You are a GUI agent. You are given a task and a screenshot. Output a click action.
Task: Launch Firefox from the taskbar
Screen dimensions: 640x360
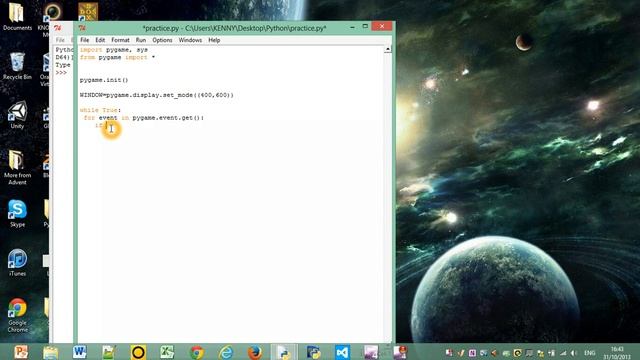[255, 352]
